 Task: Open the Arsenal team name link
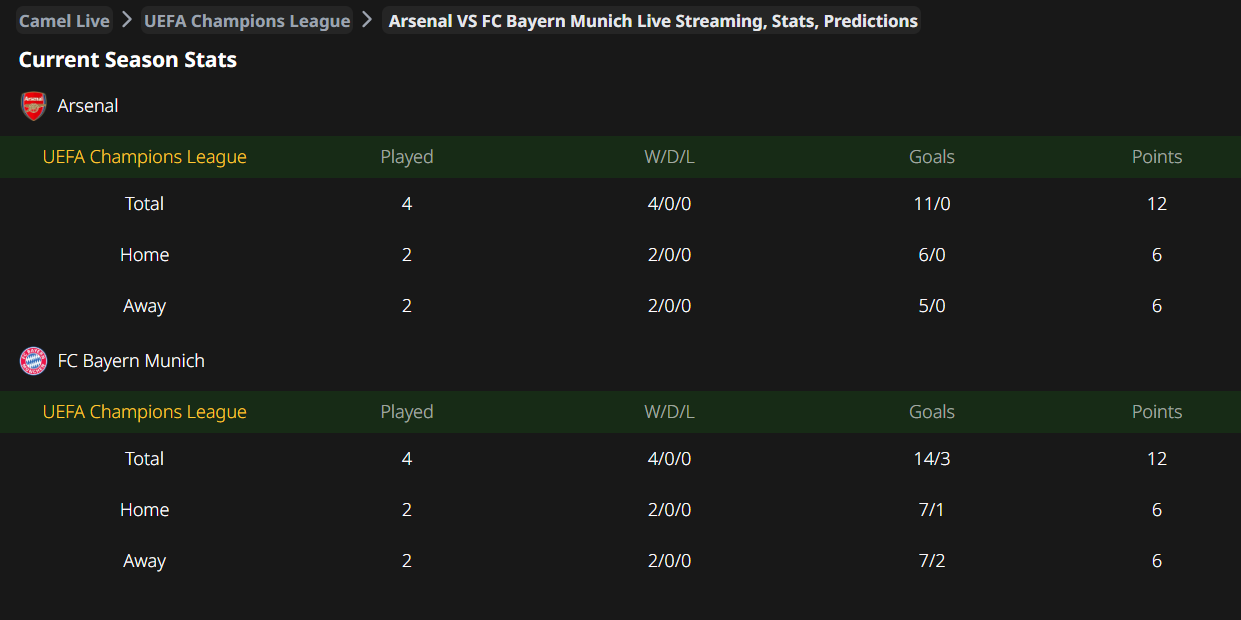click(x=88, y=106)
